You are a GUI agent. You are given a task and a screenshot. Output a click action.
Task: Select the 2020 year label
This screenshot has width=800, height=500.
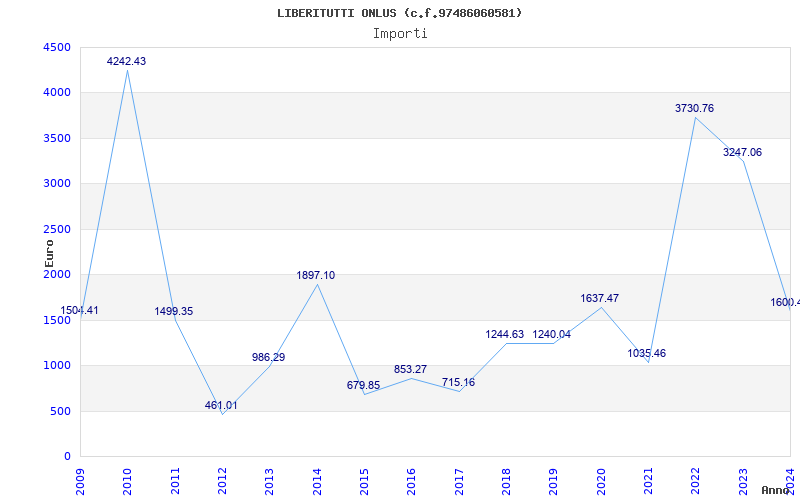(x=601, y=482)
